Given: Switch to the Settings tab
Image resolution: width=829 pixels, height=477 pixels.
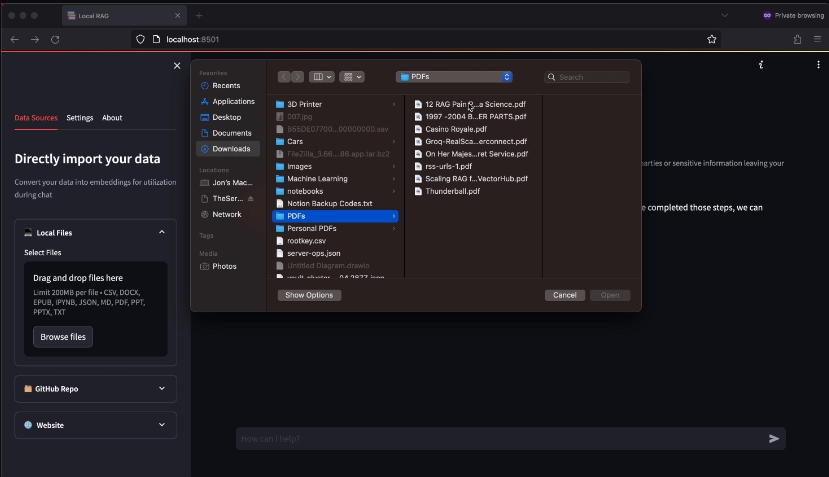Looking at the screenshot, I should [80, 118].
